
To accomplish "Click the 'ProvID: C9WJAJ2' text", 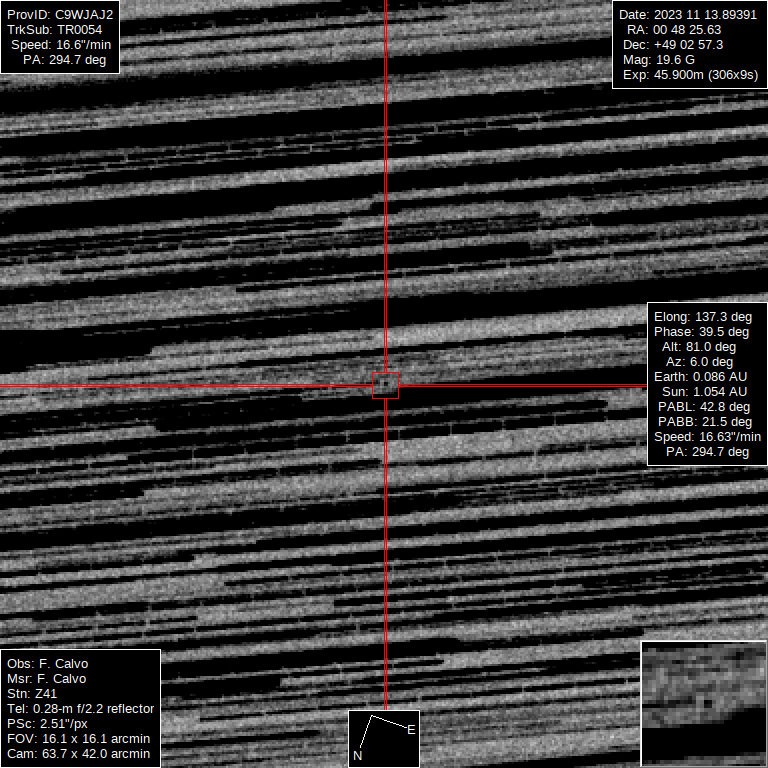I will (x=60, y=15).
